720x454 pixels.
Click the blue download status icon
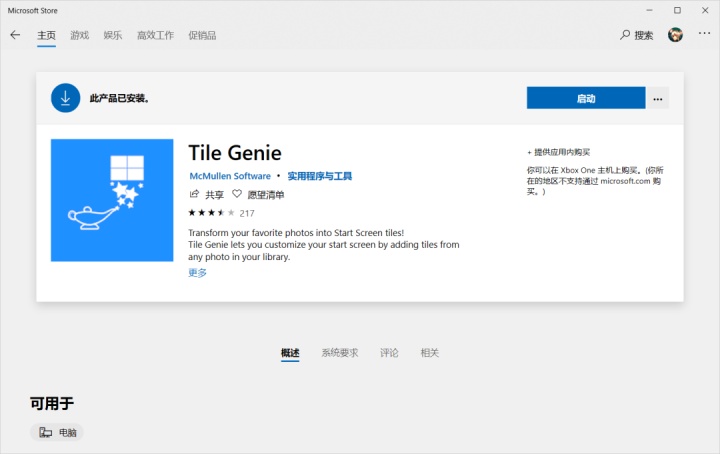65,98
